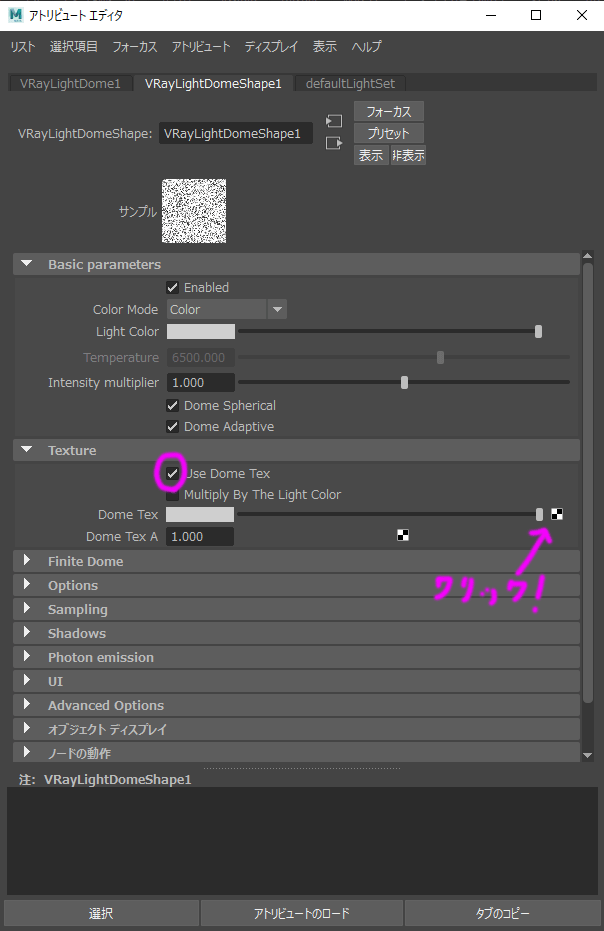The width and height of the screenshot is (604, 931).
Task: Open the Color Mode dropdown
Action: [226, 309]
